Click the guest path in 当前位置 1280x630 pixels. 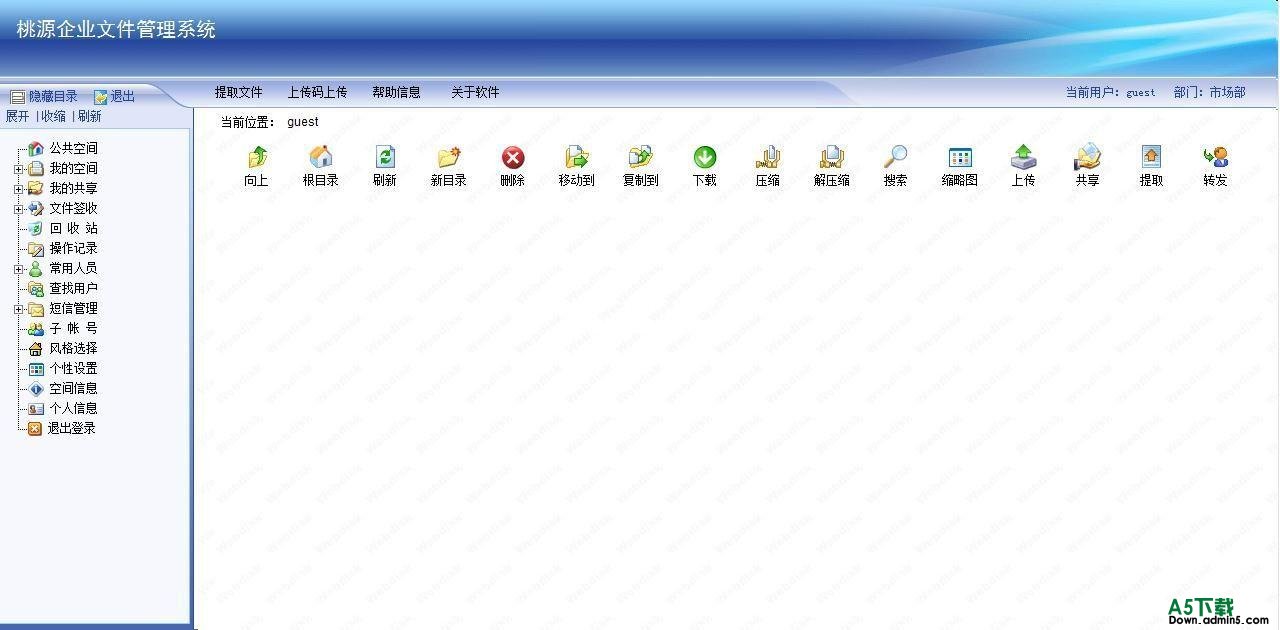click(x=303, y=122)
